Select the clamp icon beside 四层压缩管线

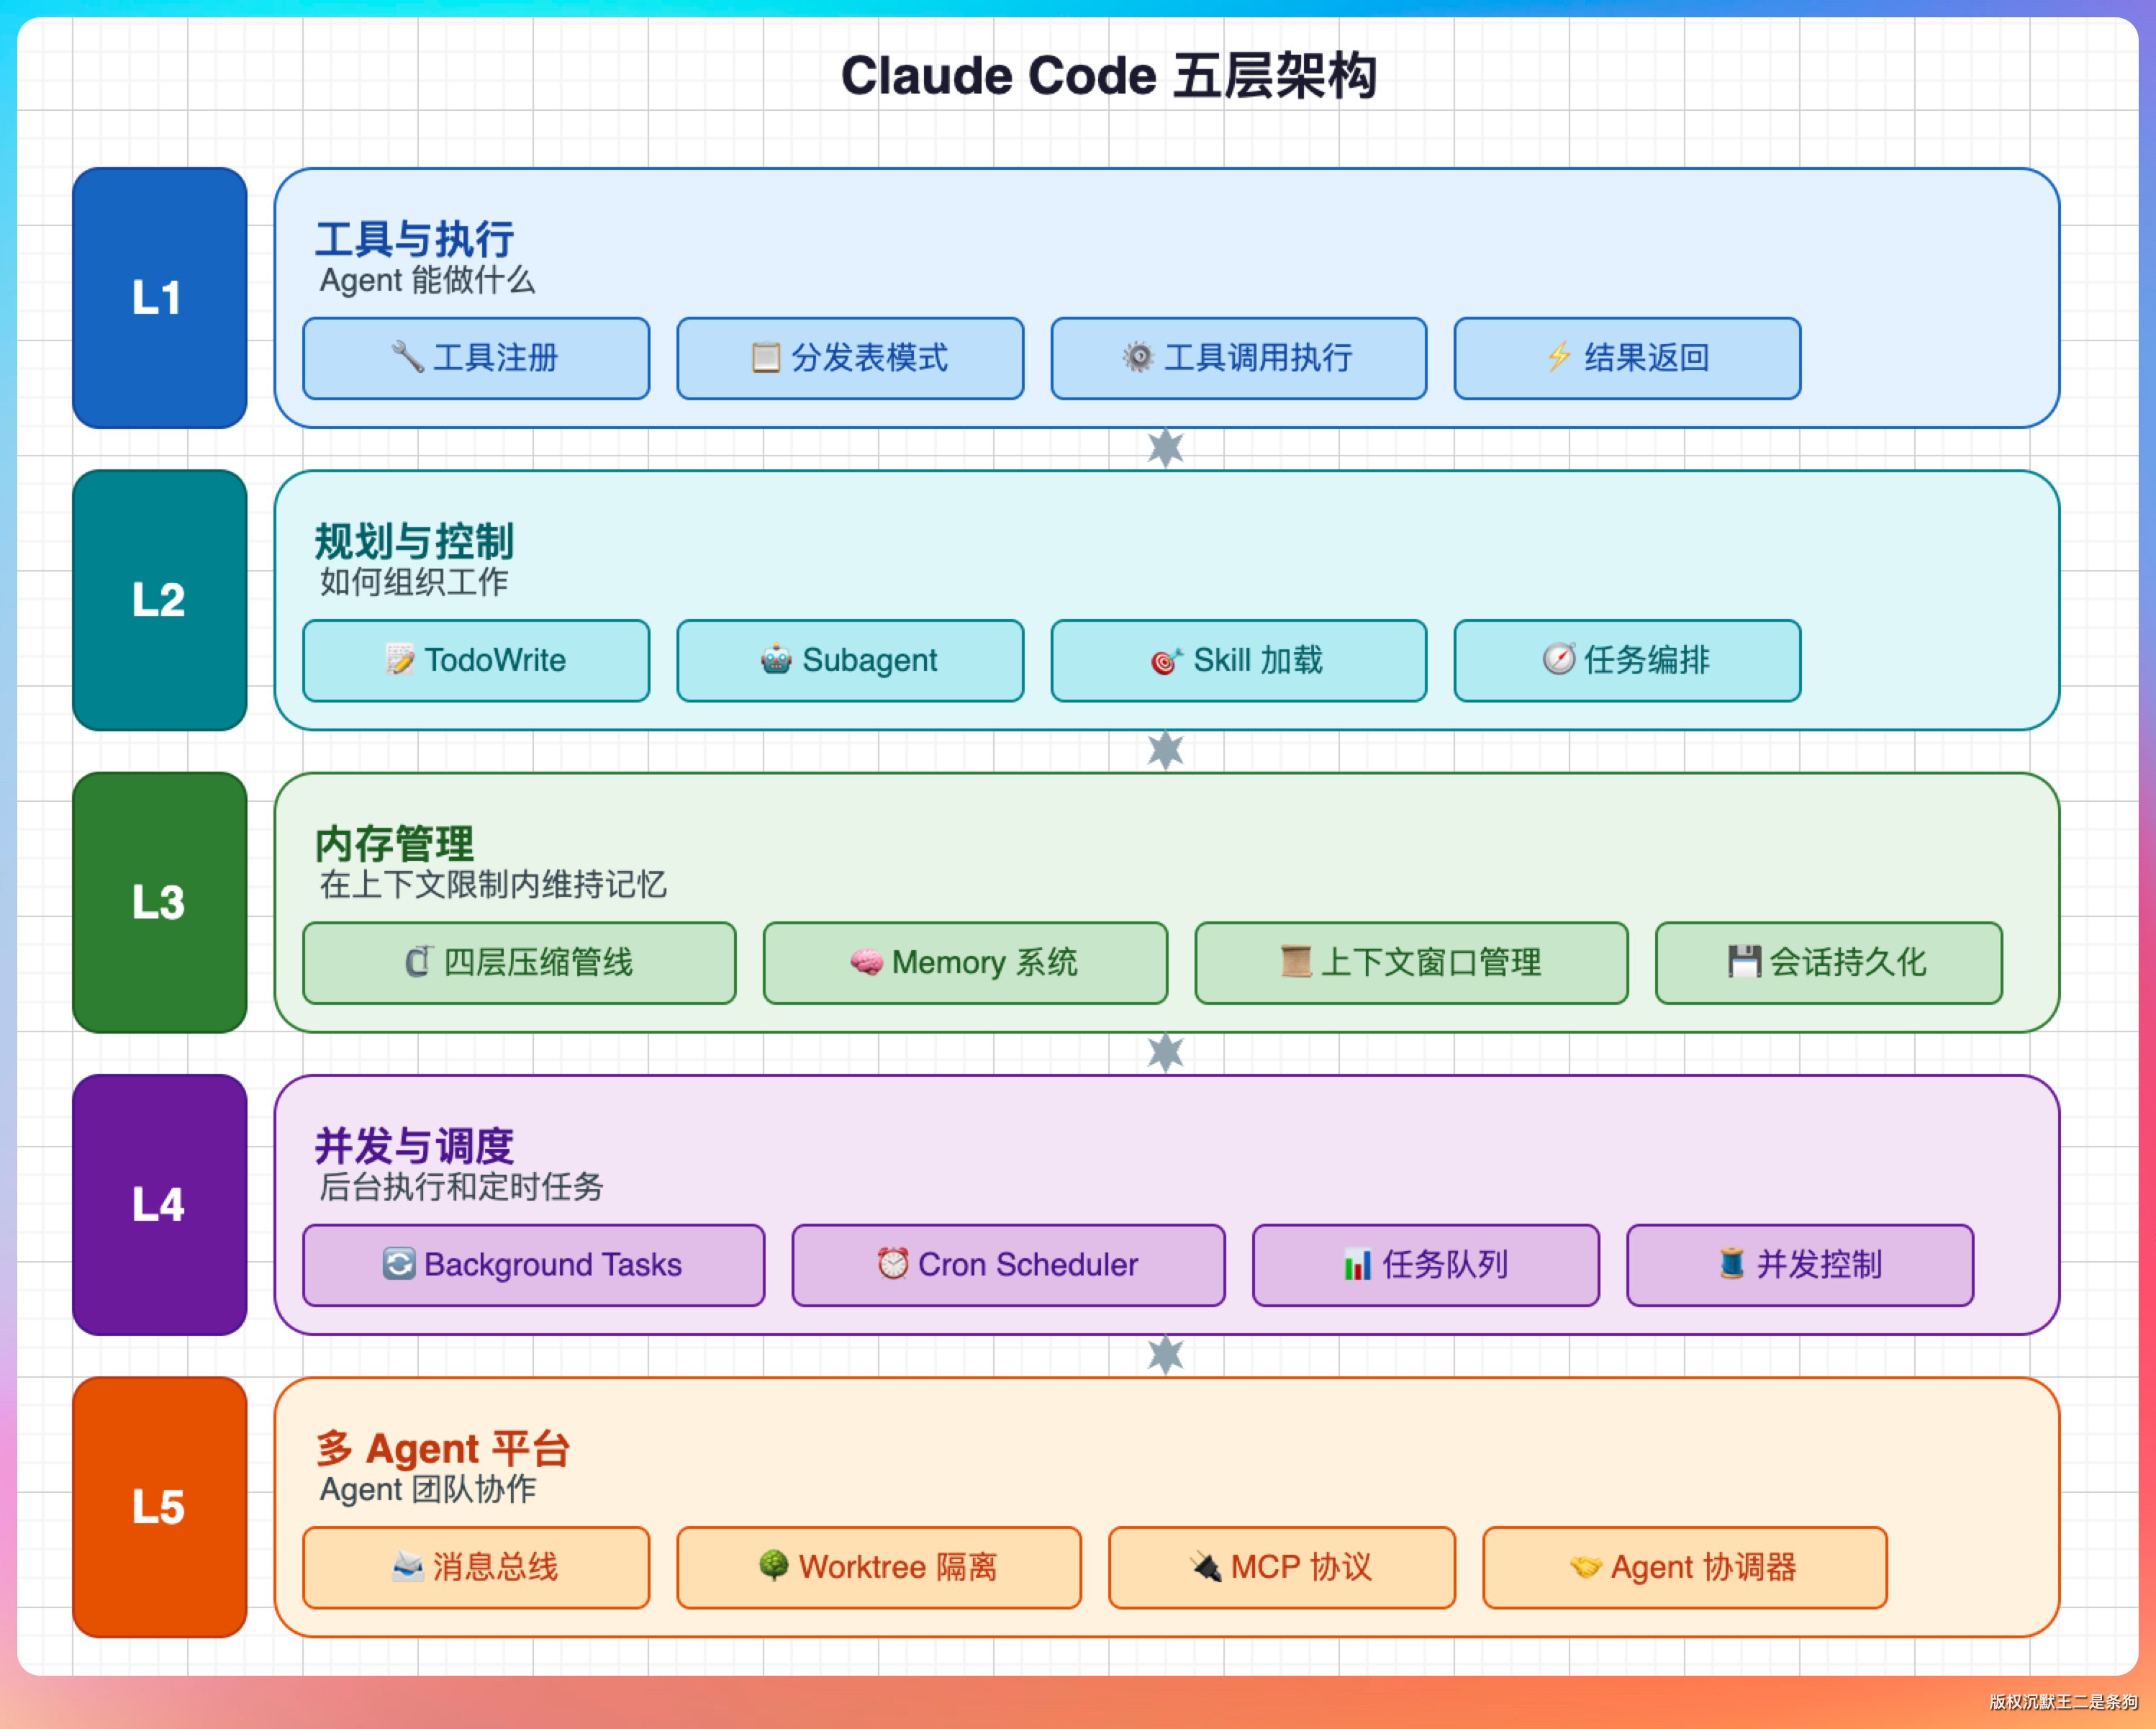tap(419, 962)
